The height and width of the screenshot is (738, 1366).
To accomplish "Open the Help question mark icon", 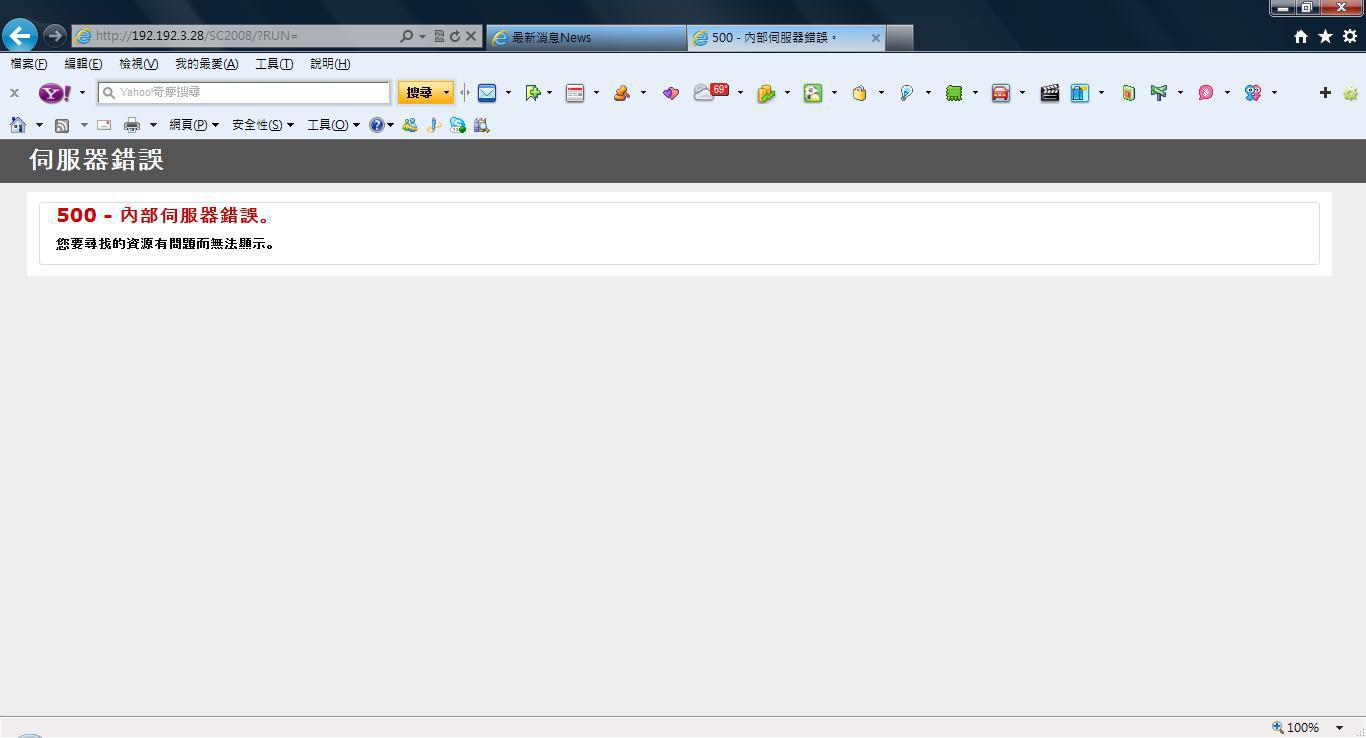I will point(377,125).
